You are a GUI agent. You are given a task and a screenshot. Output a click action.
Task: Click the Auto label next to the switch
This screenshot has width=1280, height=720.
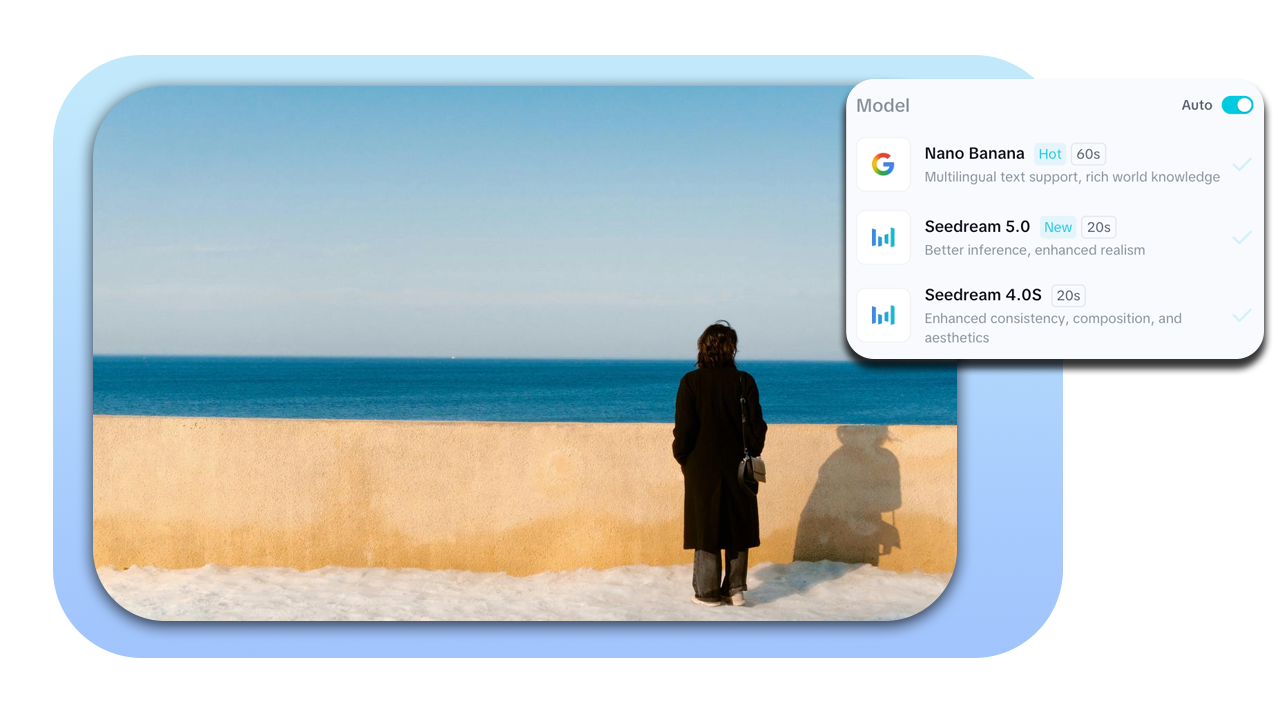[1197, 105]
